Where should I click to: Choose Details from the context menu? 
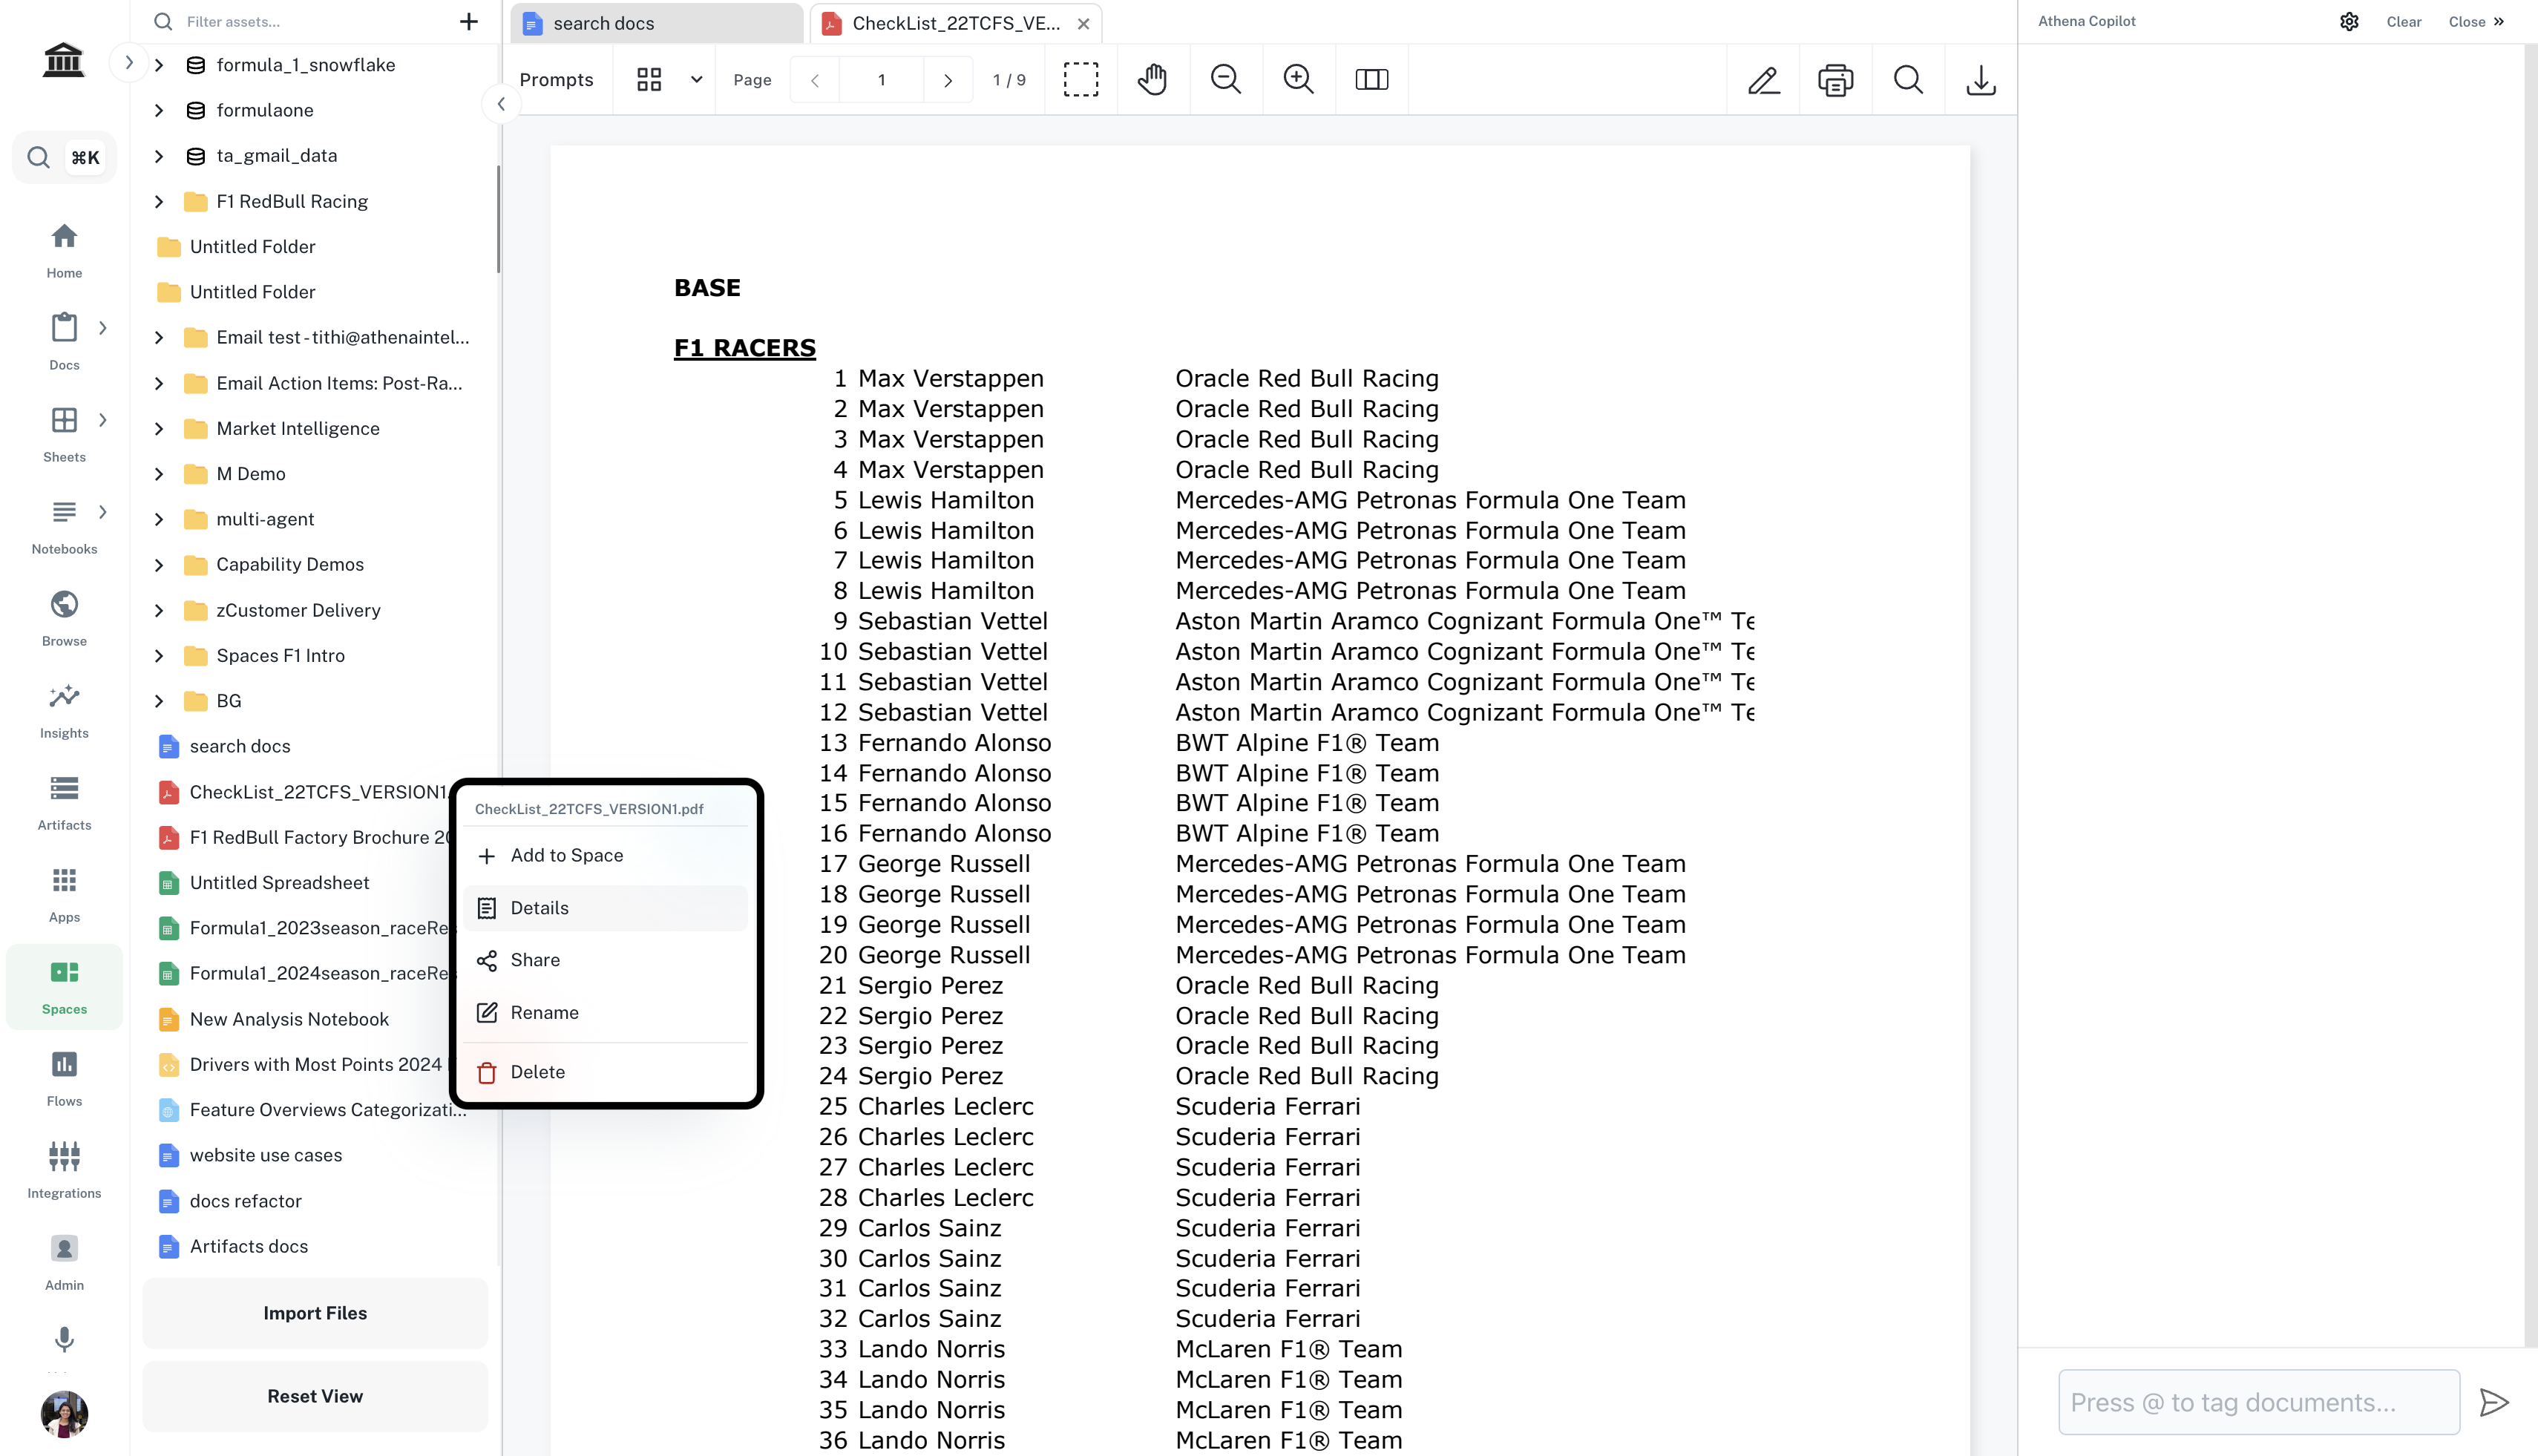click(539, 908)
